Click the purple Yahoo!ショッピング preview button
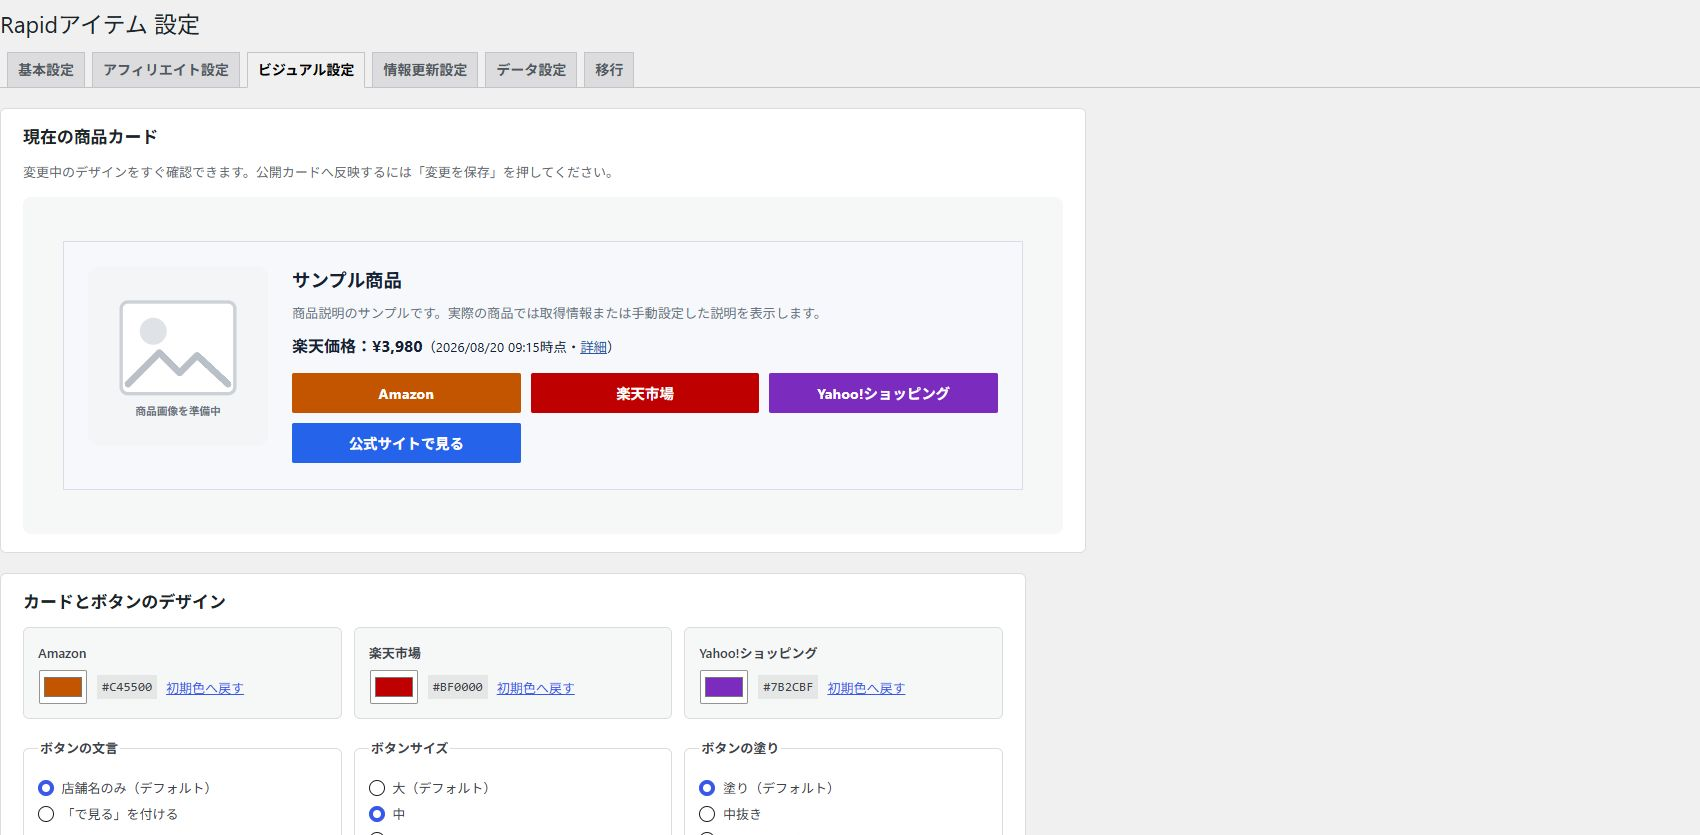The image size is (1700, 840). (x=883, y=393)
